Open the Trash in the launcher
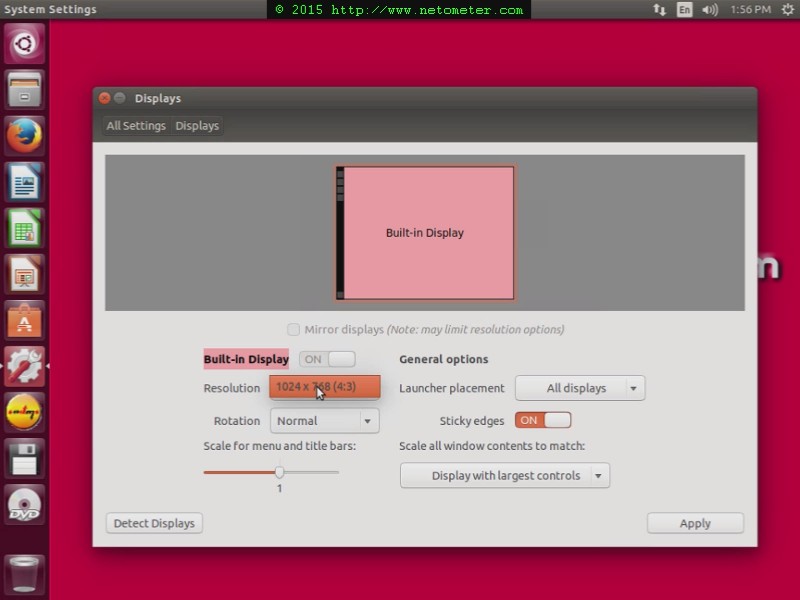The image size is (800, 600). tap(23, 573)
